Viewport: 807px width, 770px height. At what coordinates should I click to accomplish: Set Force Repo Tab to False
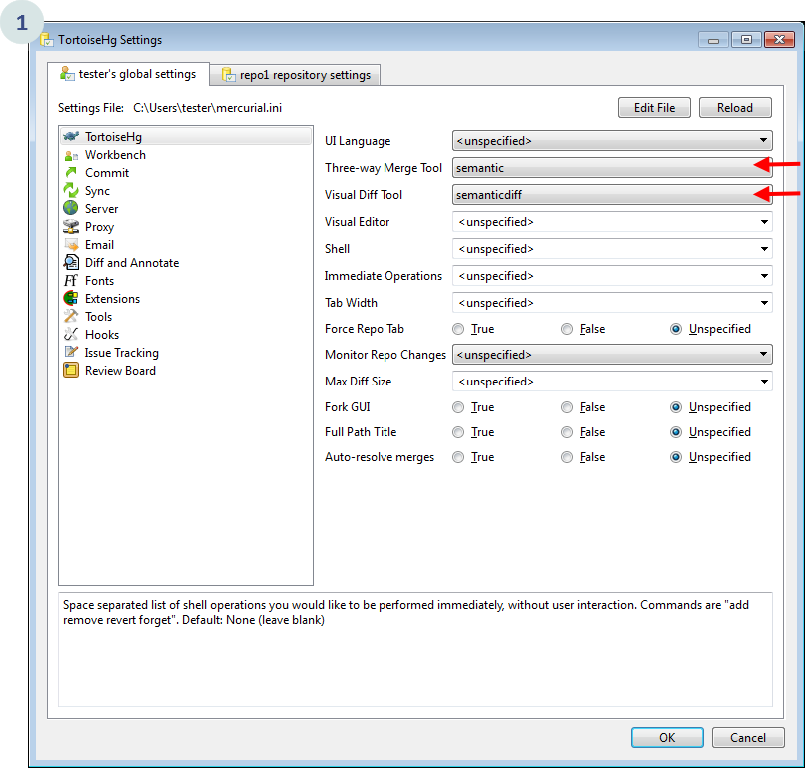coord(567,329)
